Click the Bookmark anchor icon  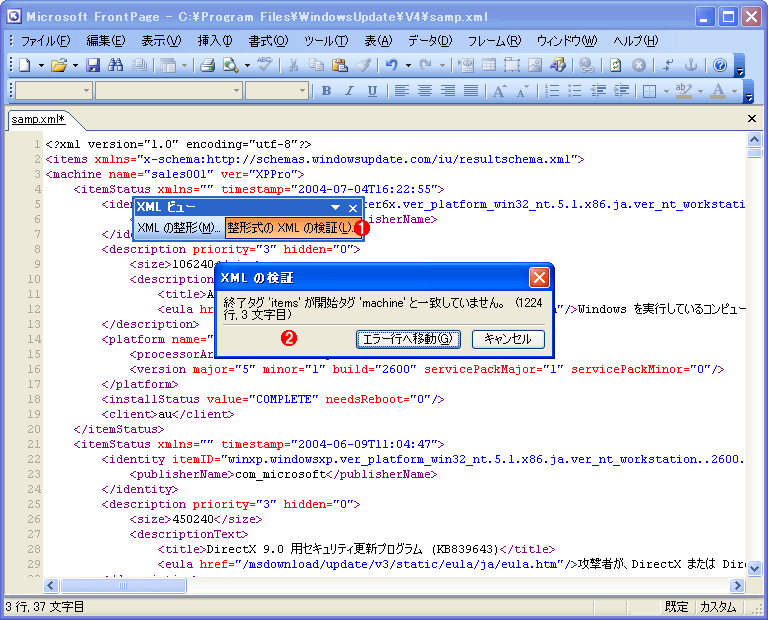click(x=691, y=65)
